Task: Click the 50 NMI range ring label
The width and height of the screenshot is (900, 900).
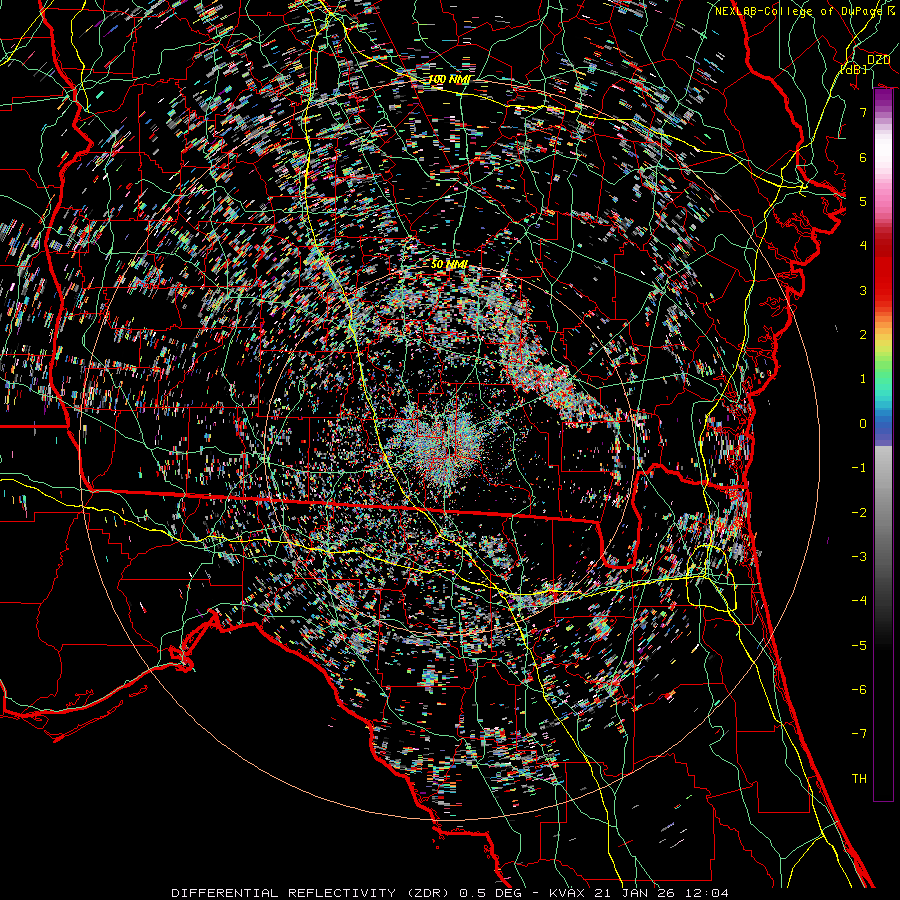Action: [x=449, y=264]
